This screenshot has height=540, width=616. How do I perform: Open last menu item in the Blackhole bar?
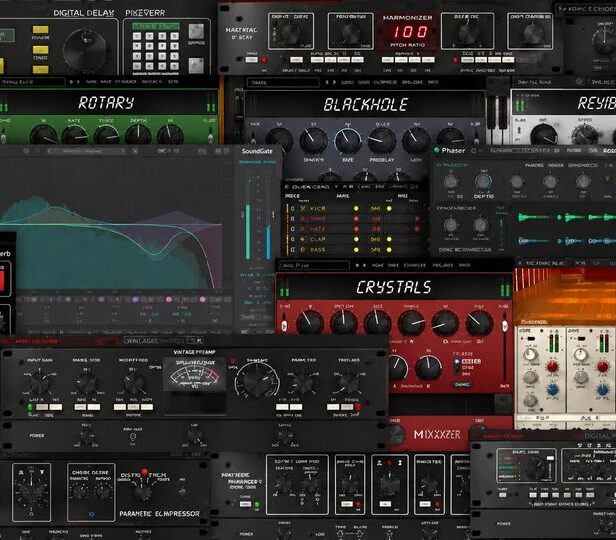pyautogui.click(x=433, y=82)
